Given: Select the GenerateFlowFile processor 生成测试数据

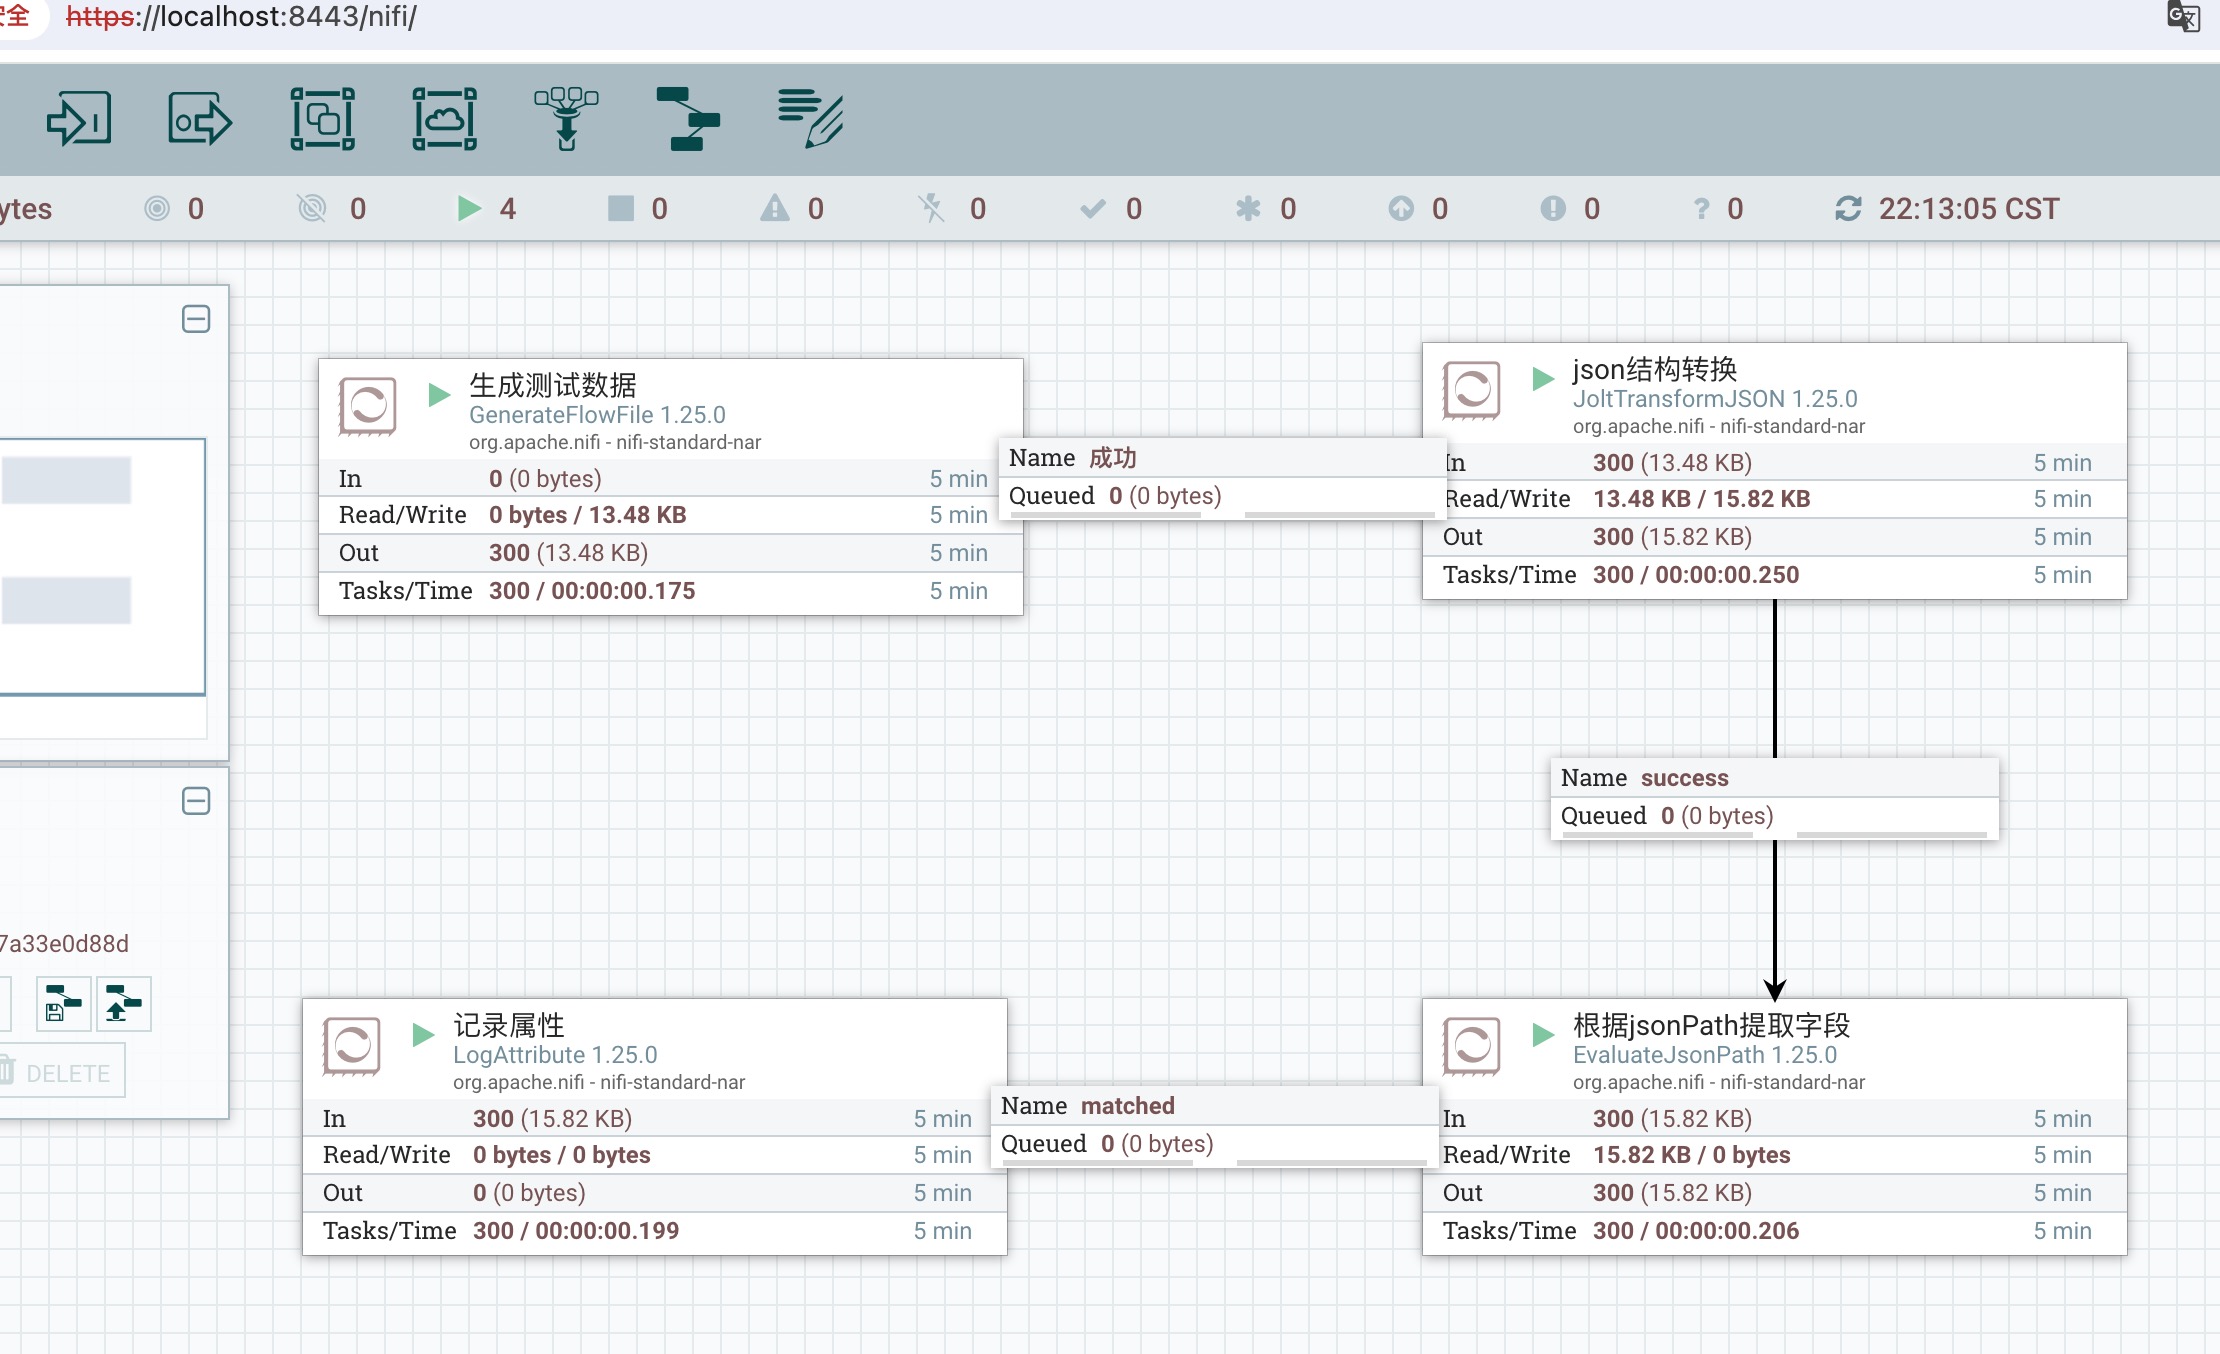Looking at the screenshot, I should [x=553, y=385].
